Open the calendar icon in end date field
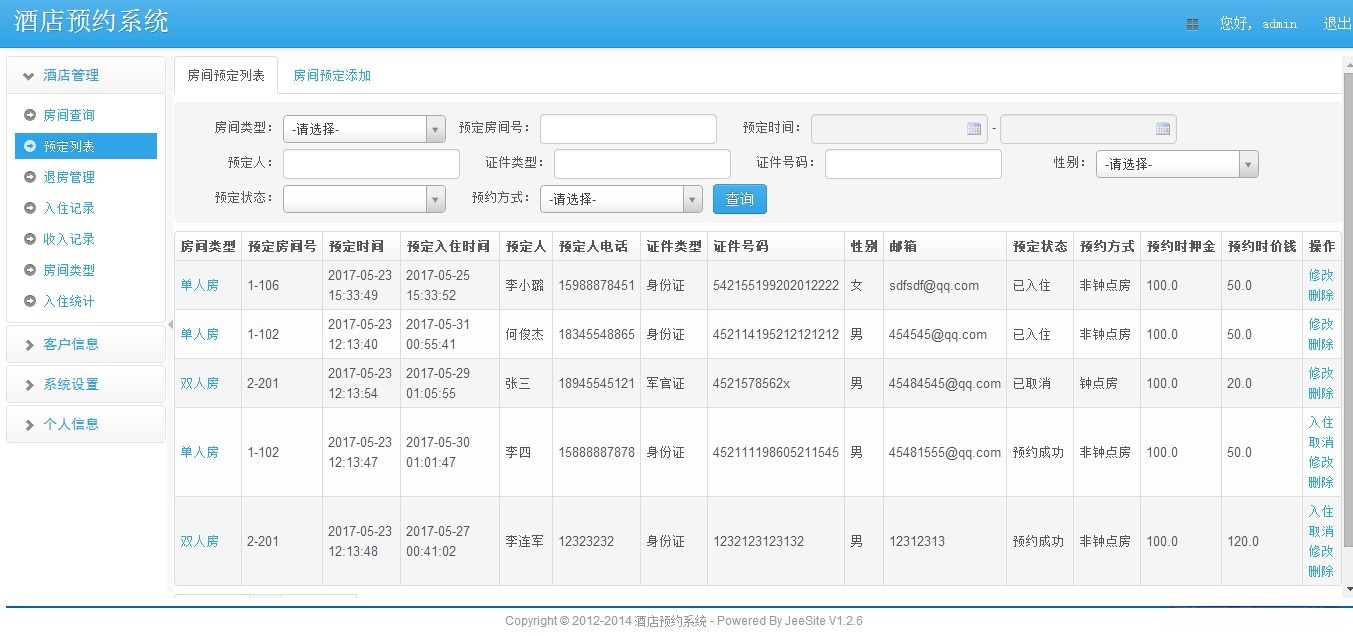Image resolution: width=1353 pixels, height=636 pixels. coord(1163,129)
